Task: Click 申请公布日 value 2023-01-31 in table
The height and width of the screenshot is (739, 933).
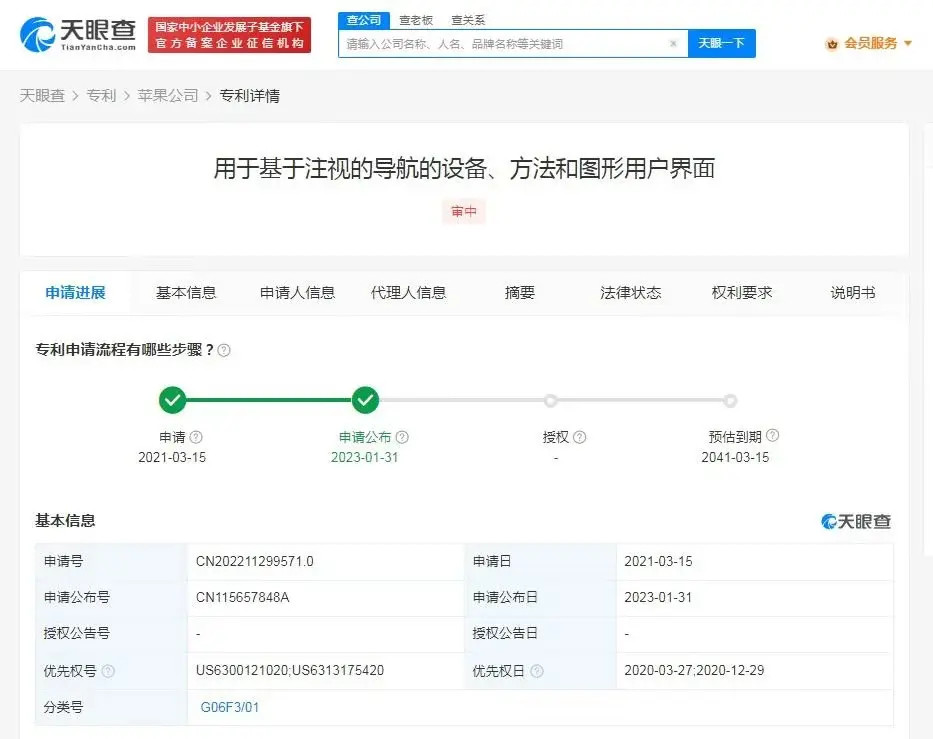Action: pos(658,597)
